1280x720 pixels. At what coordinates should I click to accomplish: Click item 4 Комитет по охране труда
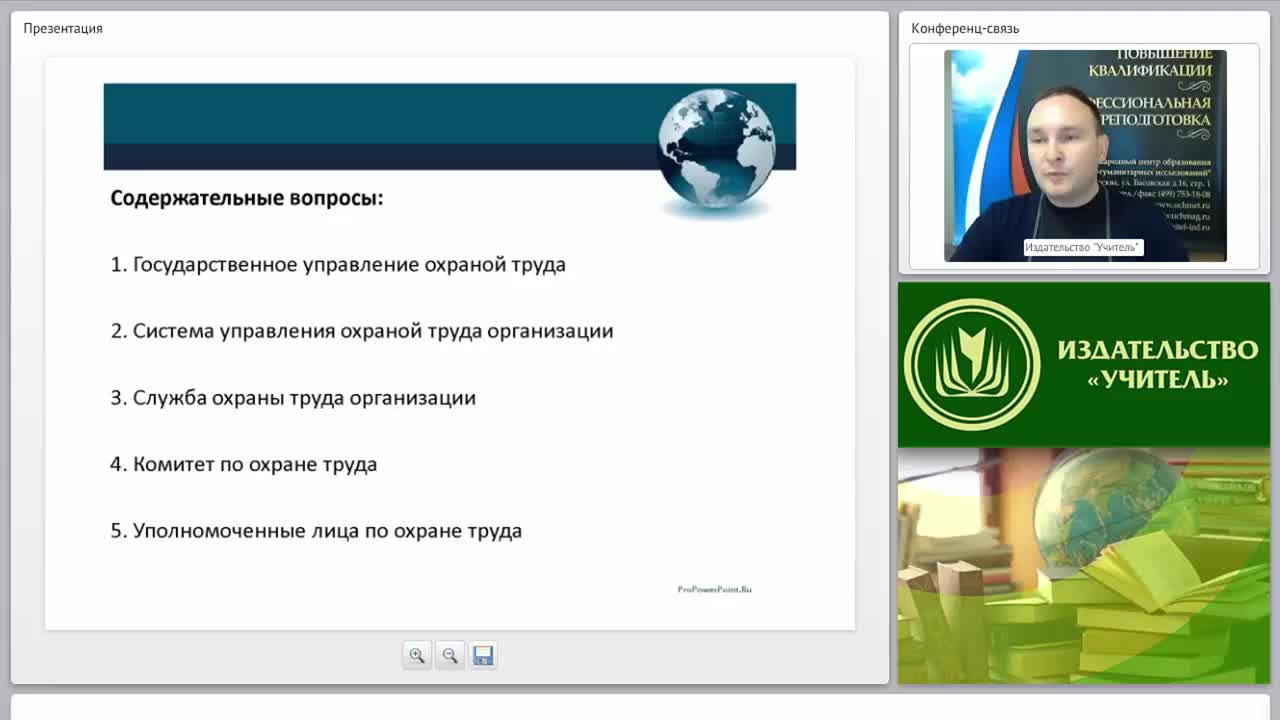(x=244, y=464)
